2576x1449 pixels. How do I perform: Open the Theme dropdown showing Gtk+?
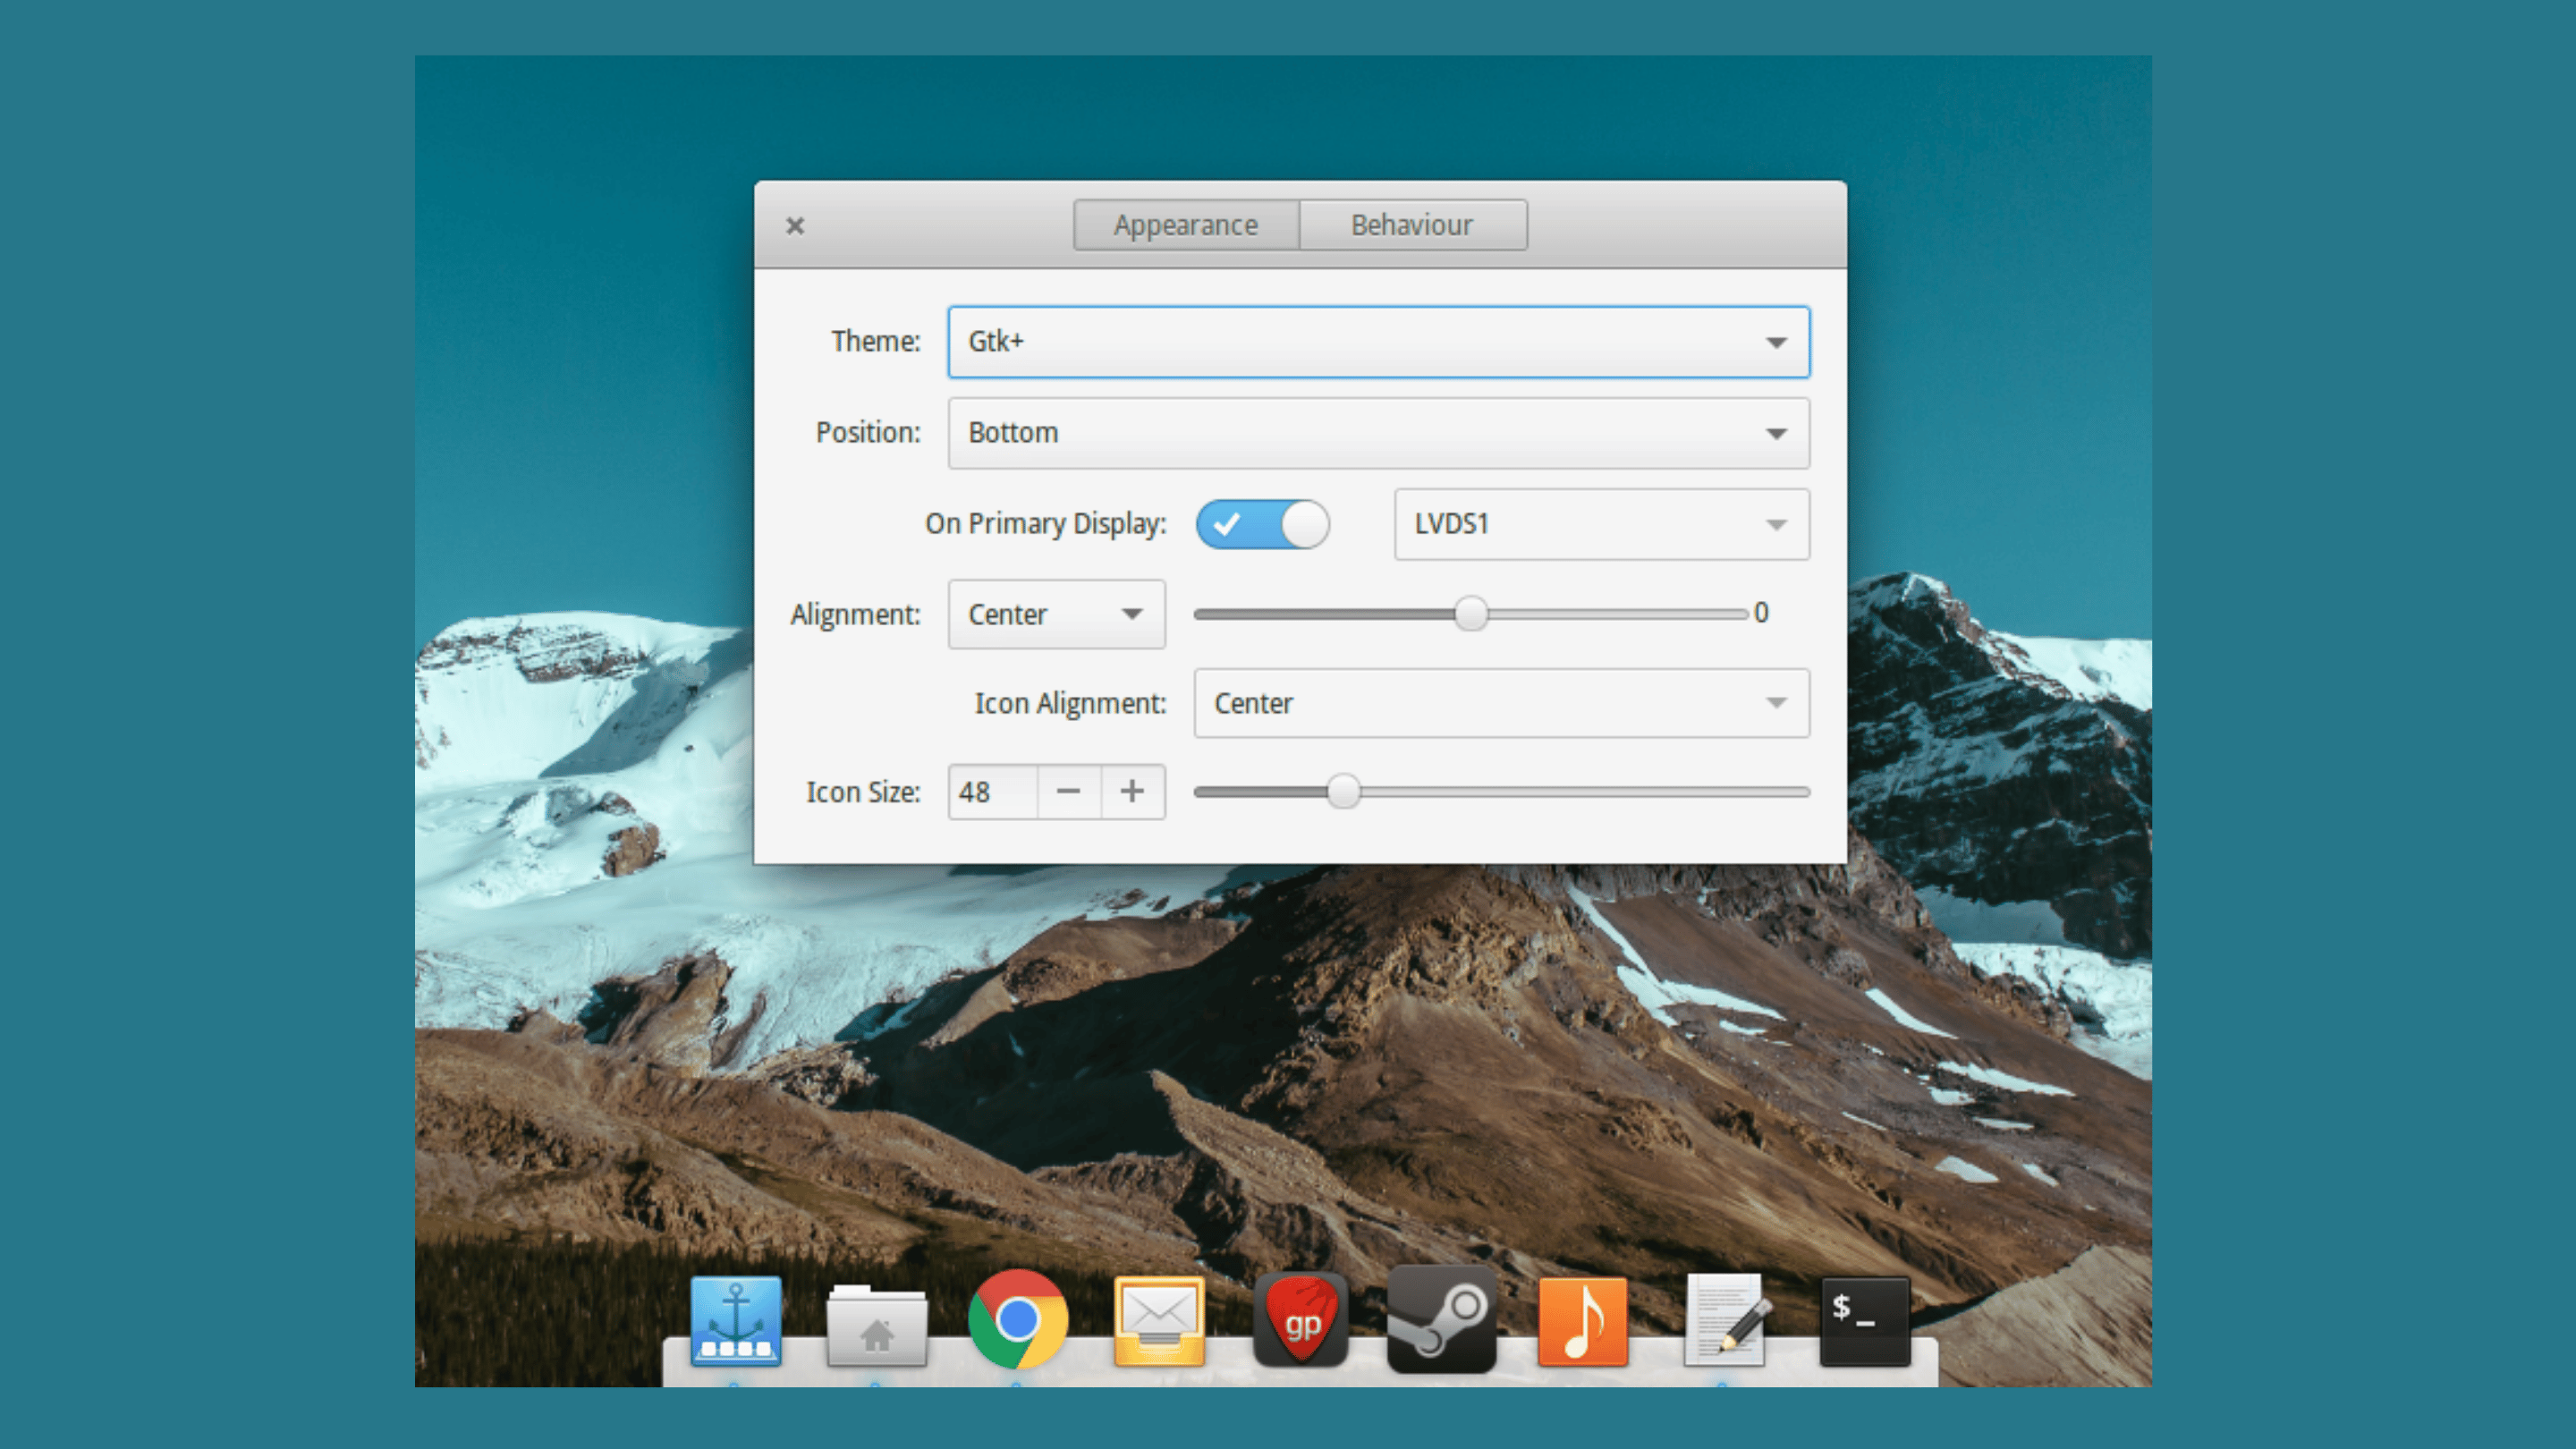pyautogui.click(x=1378, y=342)
